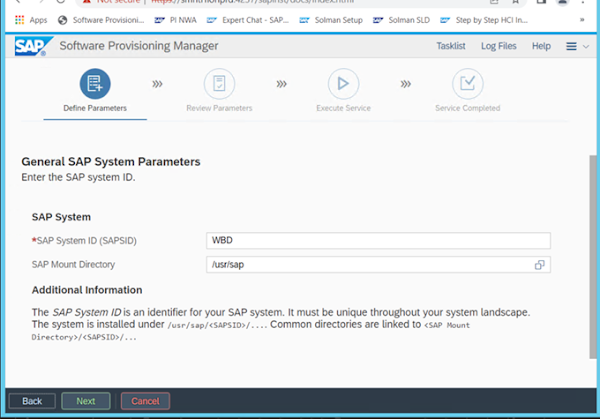This screenshot has height=419, width=600.
Task: Click the SAP System ID (SAPSID) label
Action: 84,241
